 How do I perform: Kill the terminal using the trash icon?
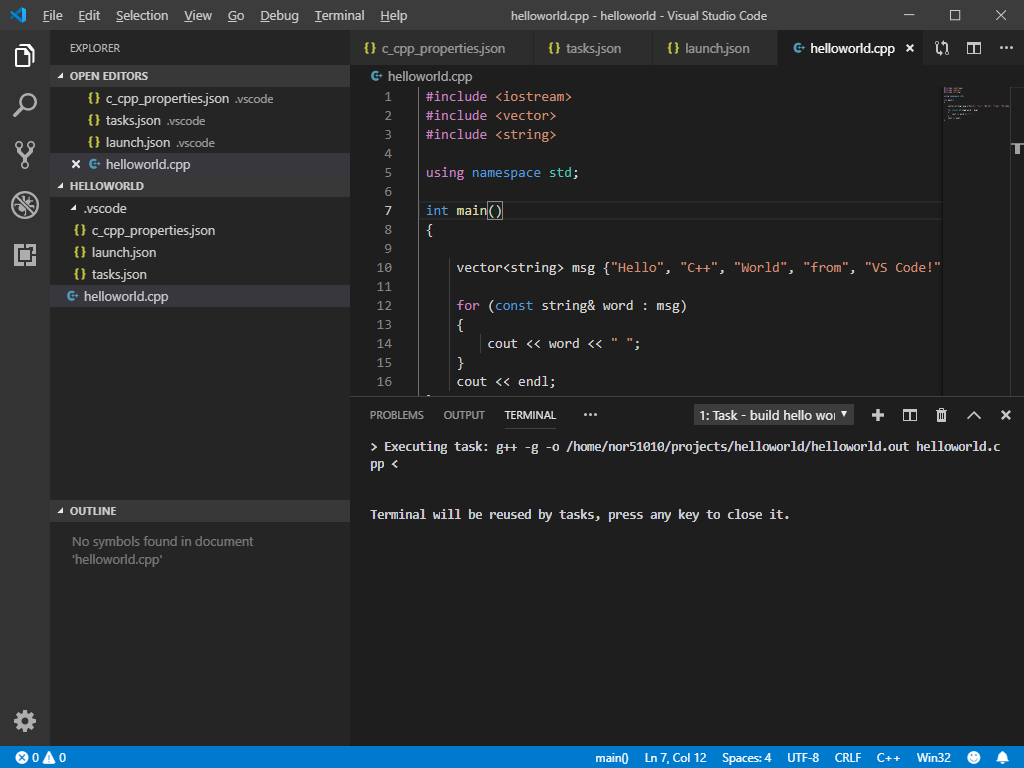(x=941, y=414)
